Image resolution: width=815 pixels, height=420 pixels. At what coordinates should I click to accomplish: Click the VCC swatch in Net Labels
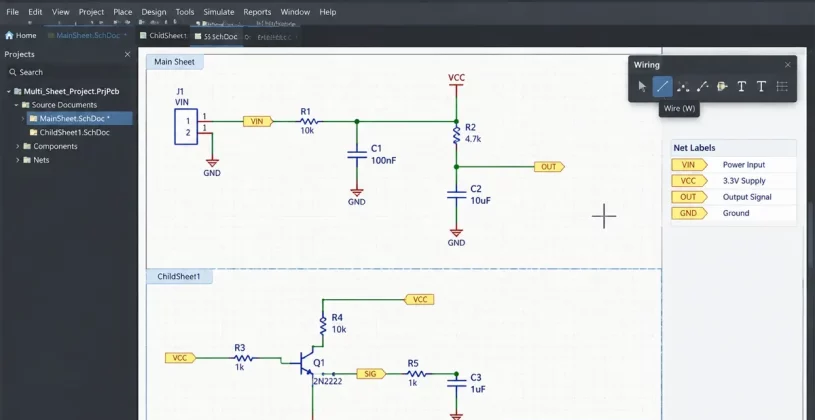689,181
